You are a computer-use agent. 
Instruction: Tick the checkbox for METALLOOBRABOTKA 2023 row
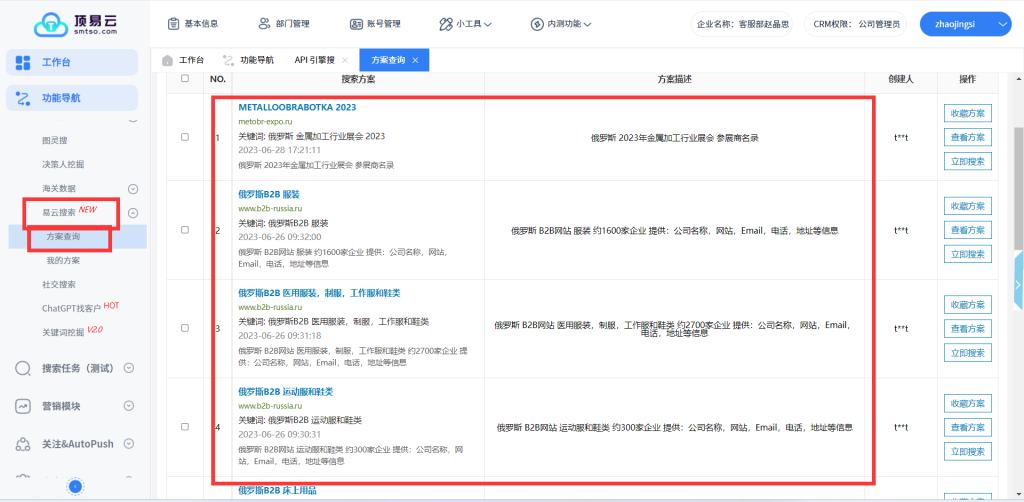pyautogui.click(x=184, y=136)
